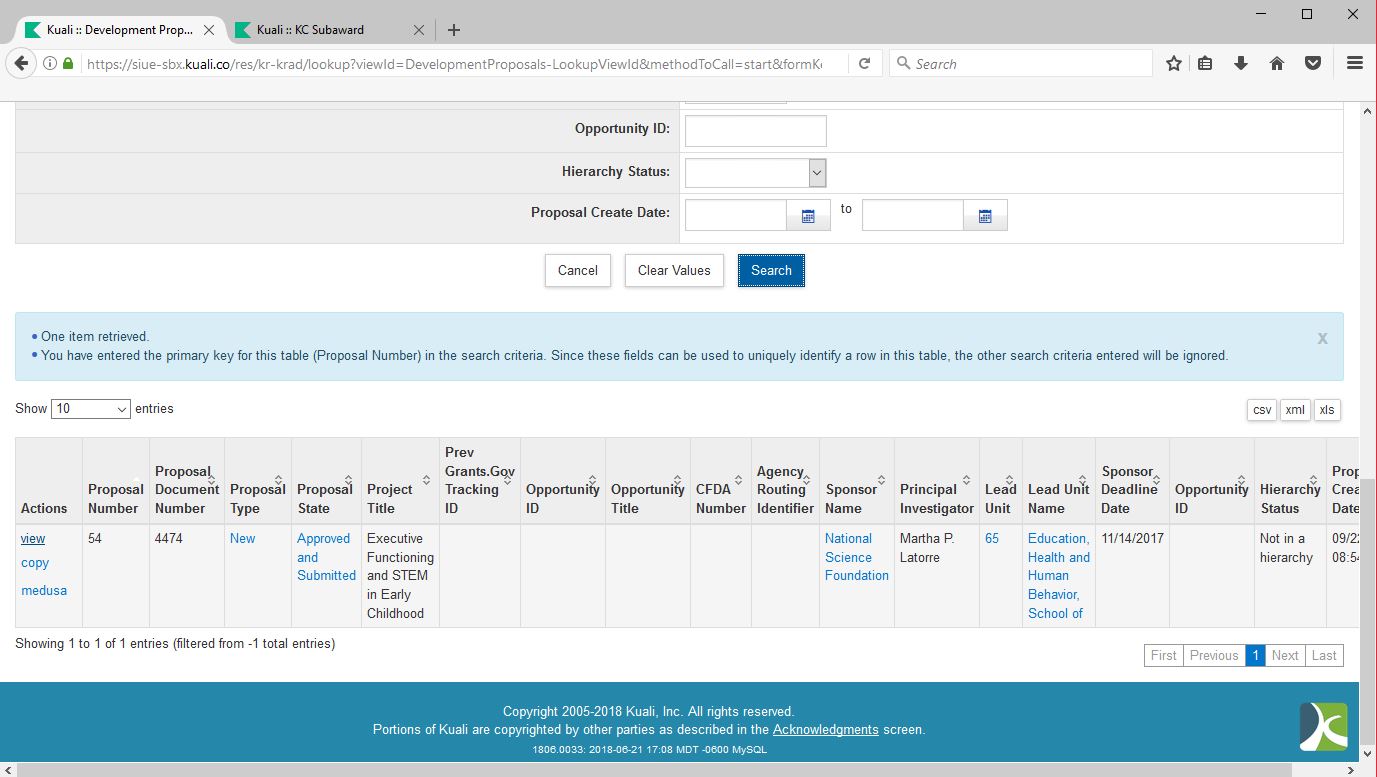1377x777 pixels.
Task: Open the Firefox downloads arrow icon
Action: [x=1241, y=63]
